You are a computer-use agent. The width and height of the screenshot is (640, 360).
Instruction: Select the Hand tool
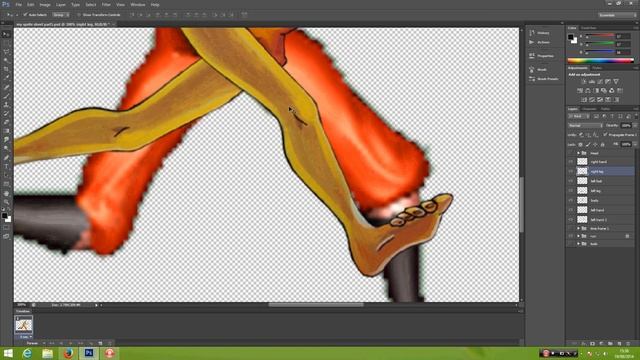pos(6,193)
